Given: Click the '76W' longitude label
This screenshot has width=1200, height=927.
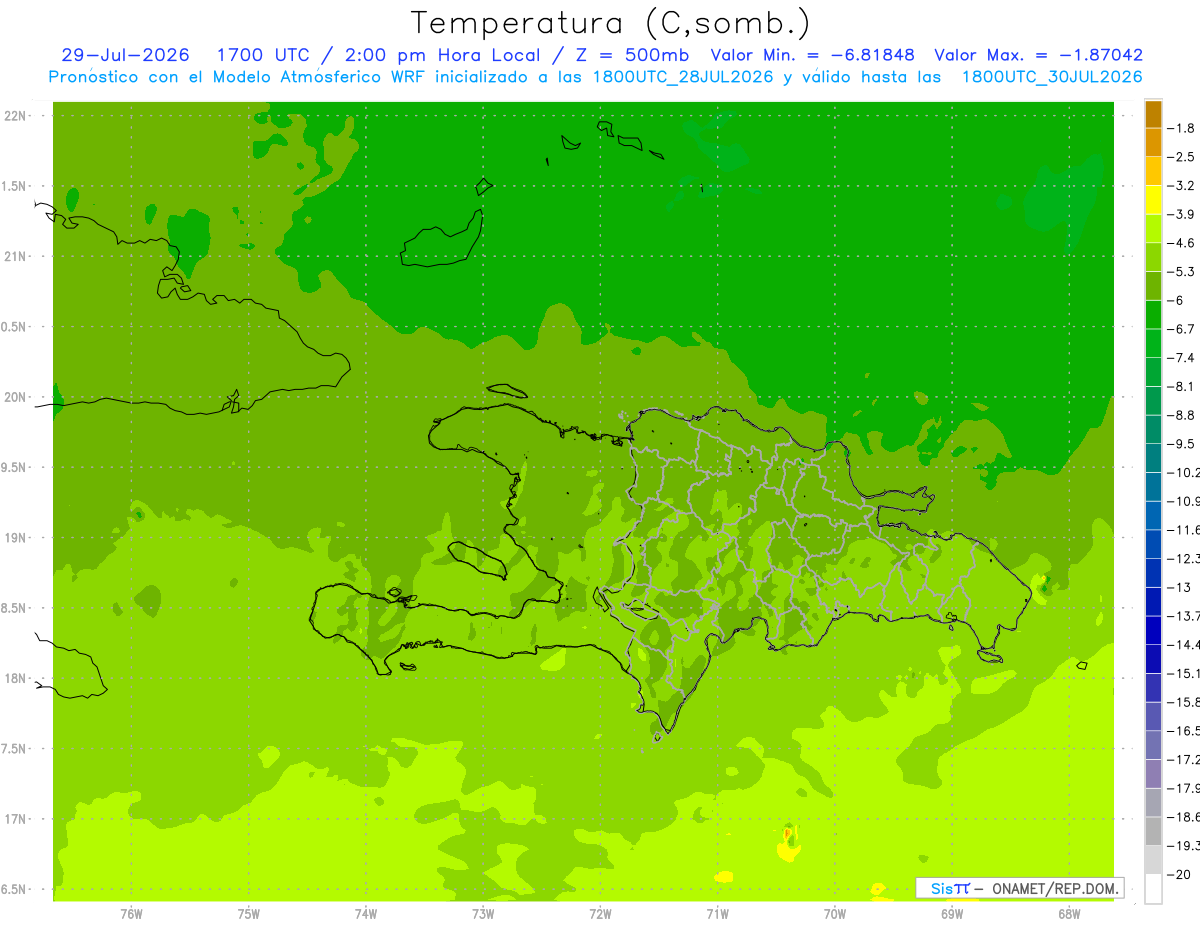Looking at the screenshot, I should (131, 914).
